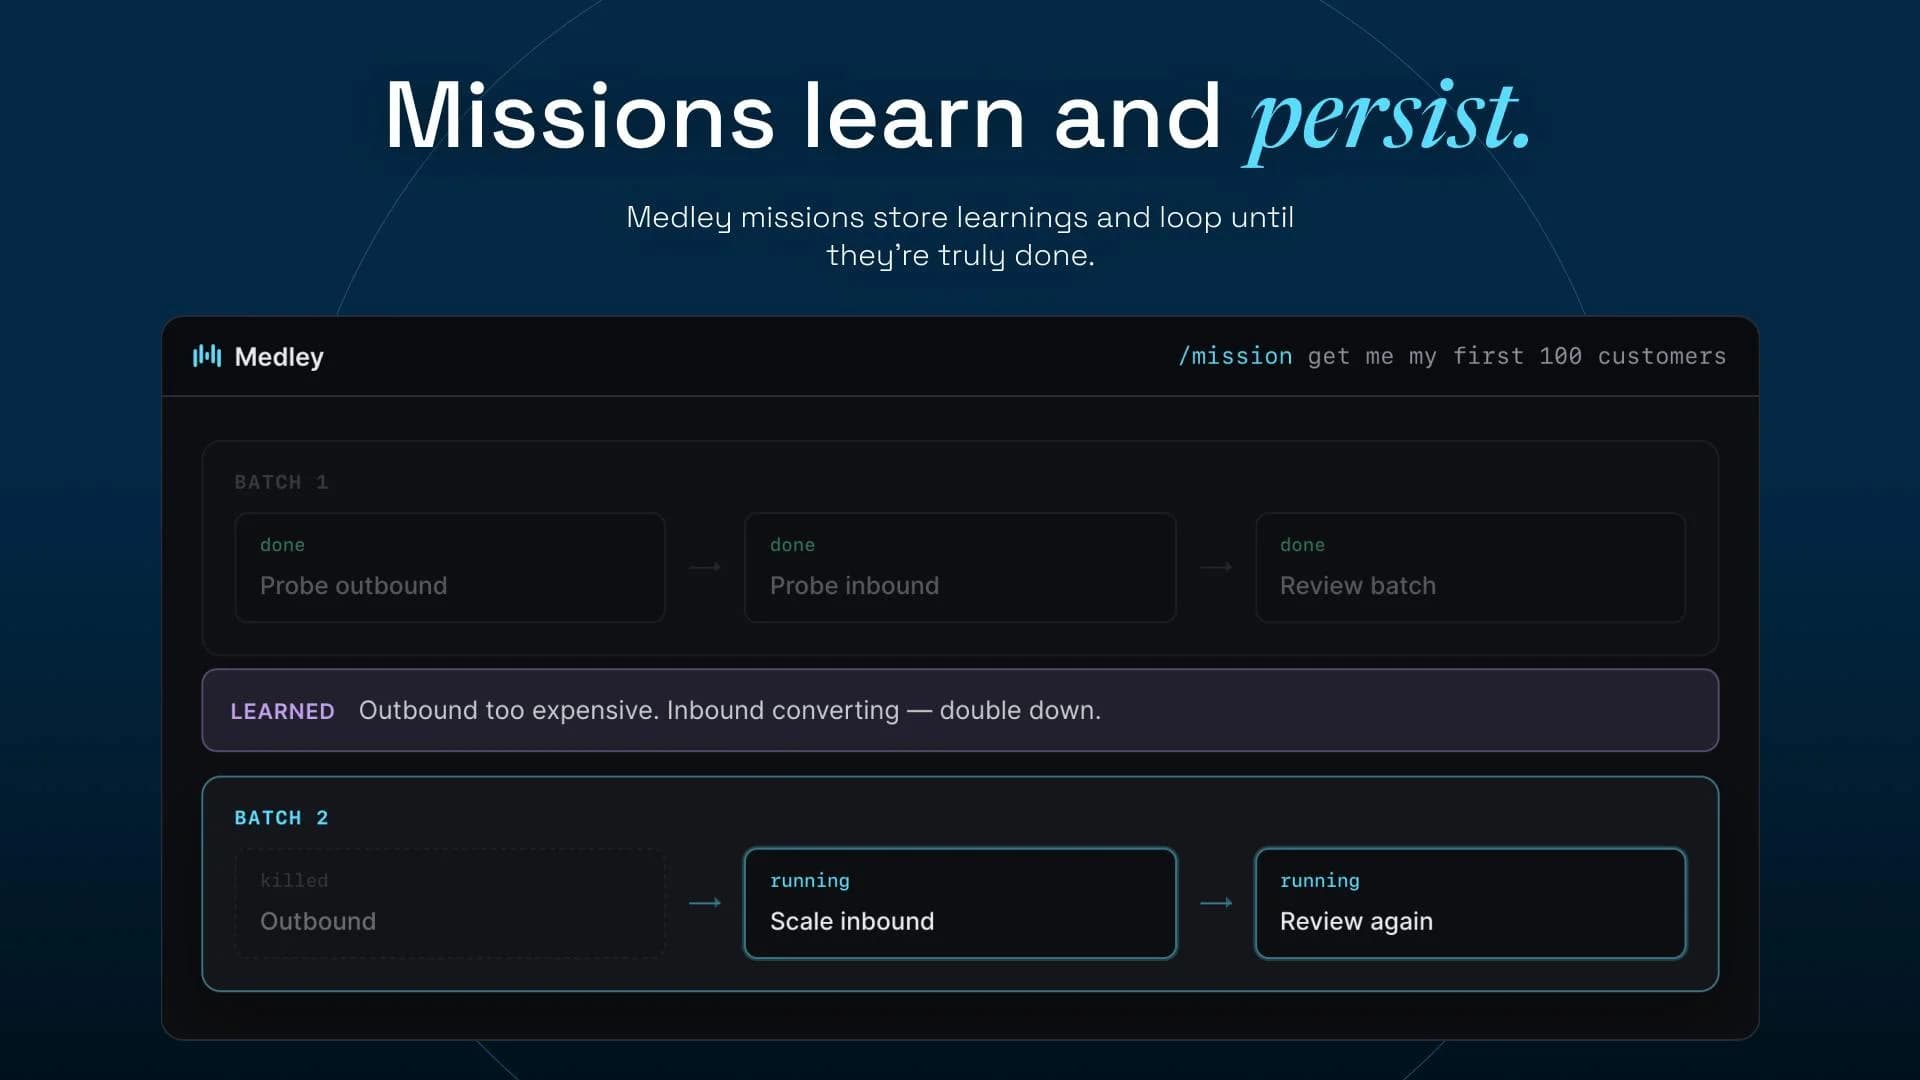This screenshot has width=1920, height=1080.
Task: Click arrow between Probe outbound and Probe inbound
Action: [x=705, y=567]
